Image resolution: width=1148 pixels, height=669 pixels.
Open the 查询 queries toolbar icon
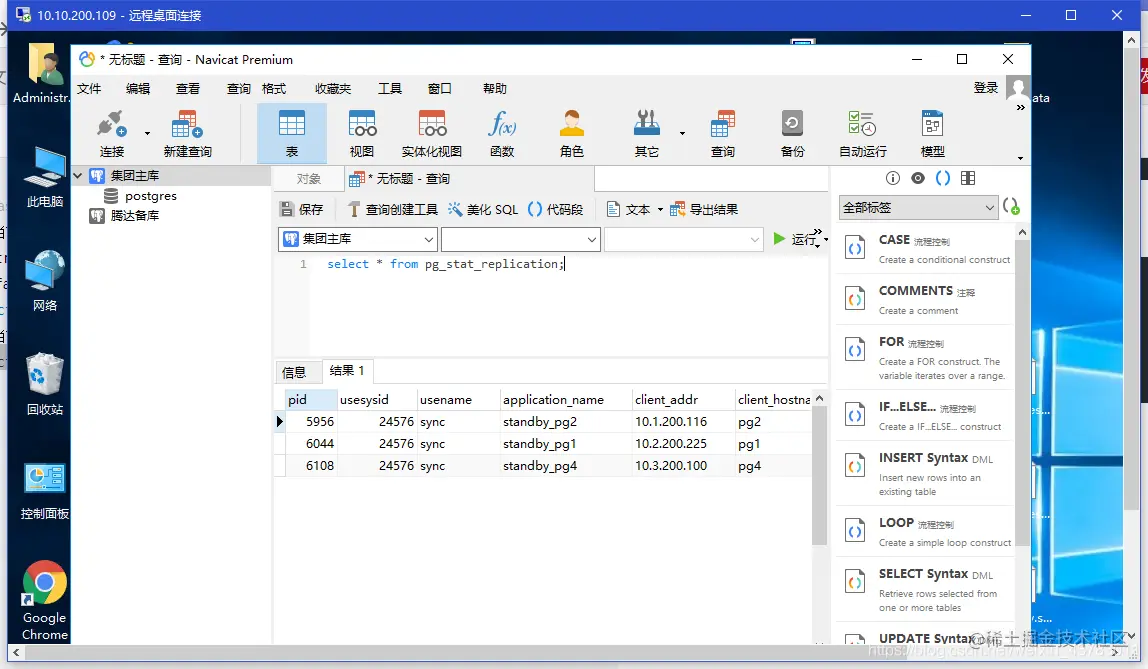pos(723,133)
